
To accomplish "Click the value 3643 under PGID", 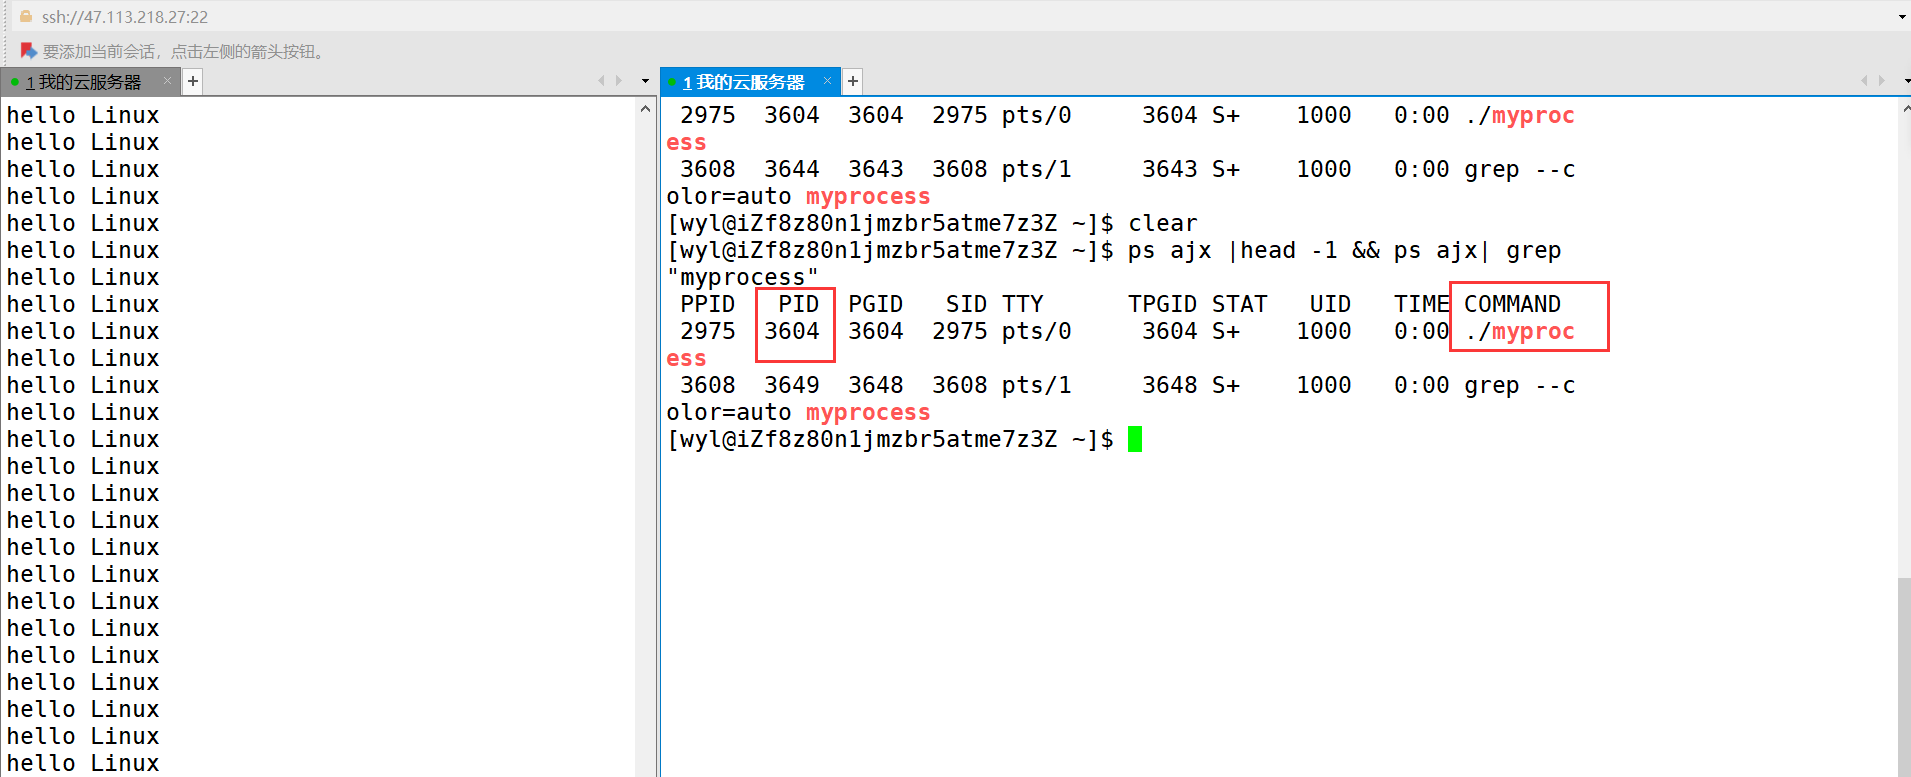I will click(876, 169).
